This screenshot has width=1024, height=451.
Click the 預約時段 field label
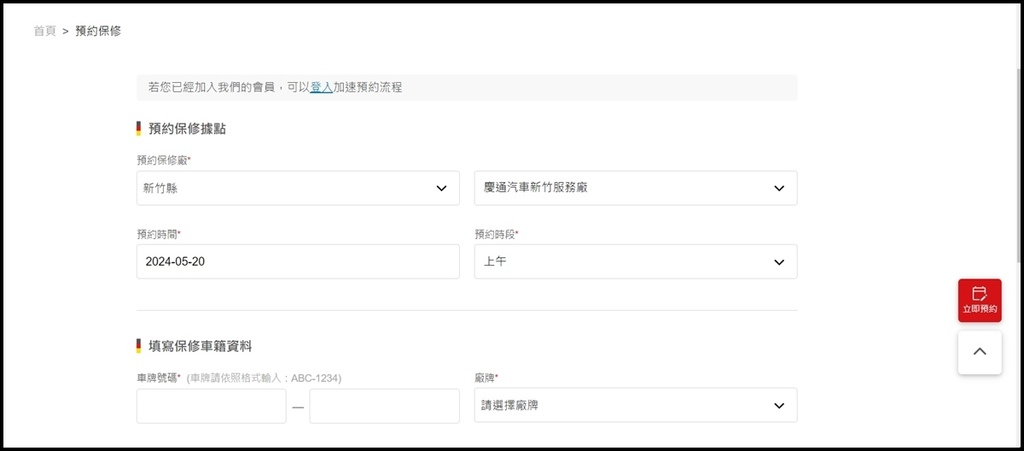[x=496, y=234]
